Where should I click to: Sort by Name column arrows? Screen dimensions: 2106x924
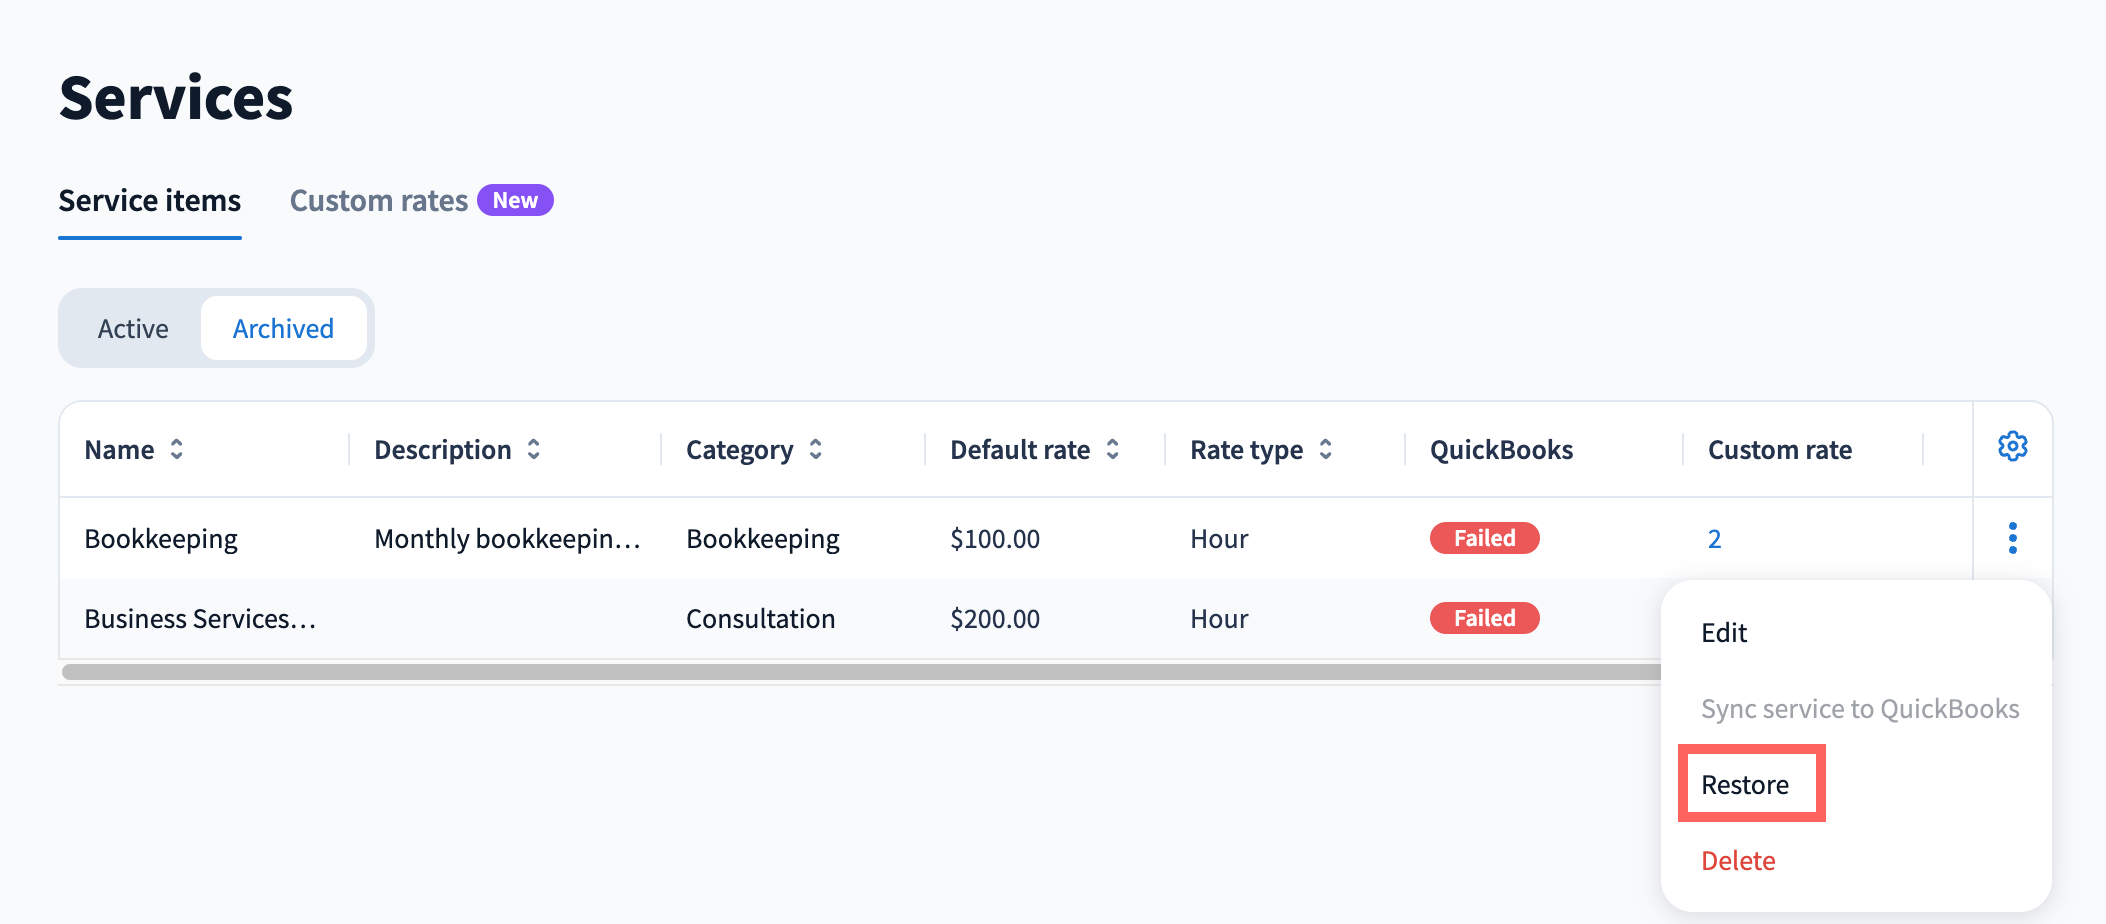point(176,449)
